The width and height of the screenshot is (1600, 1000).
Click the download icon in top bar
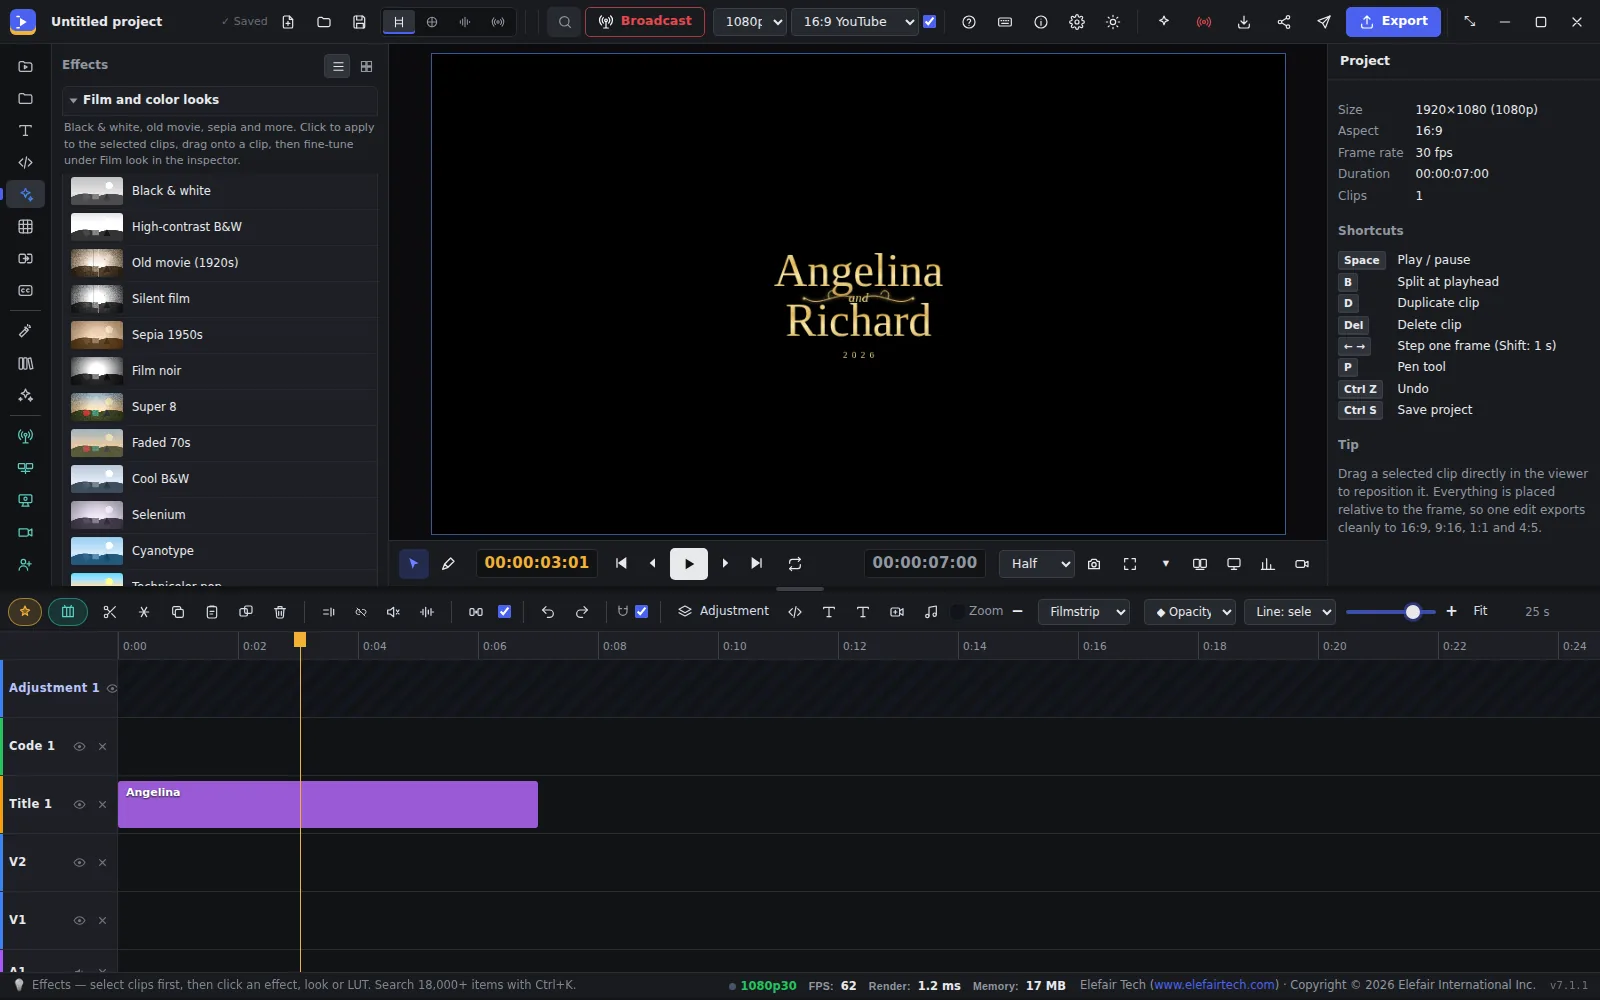[1244, 22]
